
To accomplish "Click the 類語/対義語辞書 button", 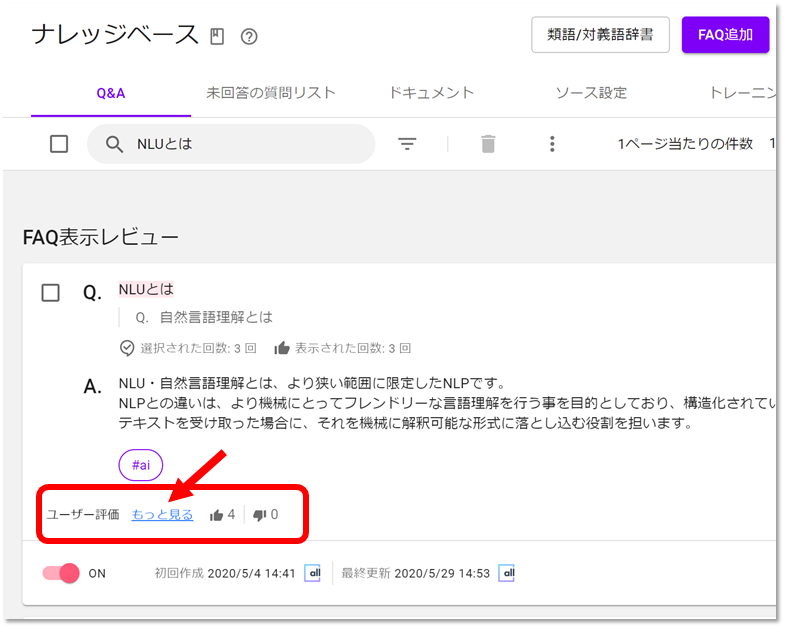I will click(x=600, y=35).
